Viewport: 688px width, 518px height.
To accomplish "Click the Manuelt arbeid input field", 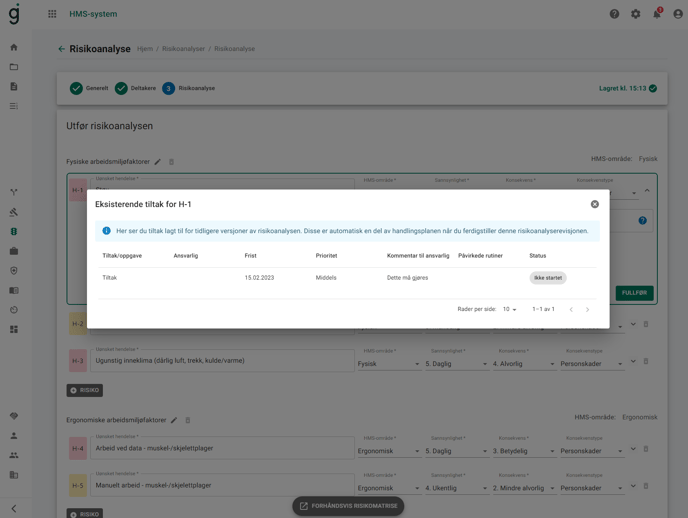I will coord(222,485).
